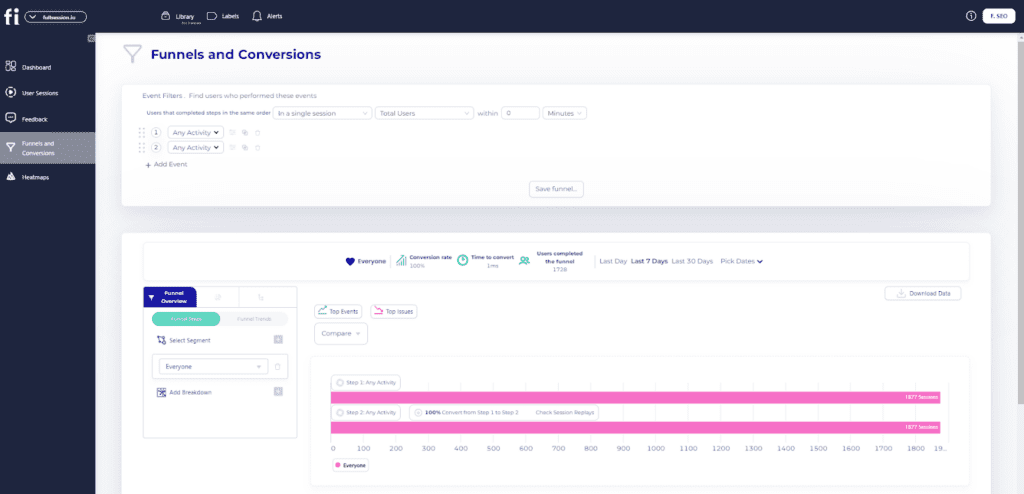Duplicate event step 2 with copy icon
1024x494 pixels.
(245, 147)
